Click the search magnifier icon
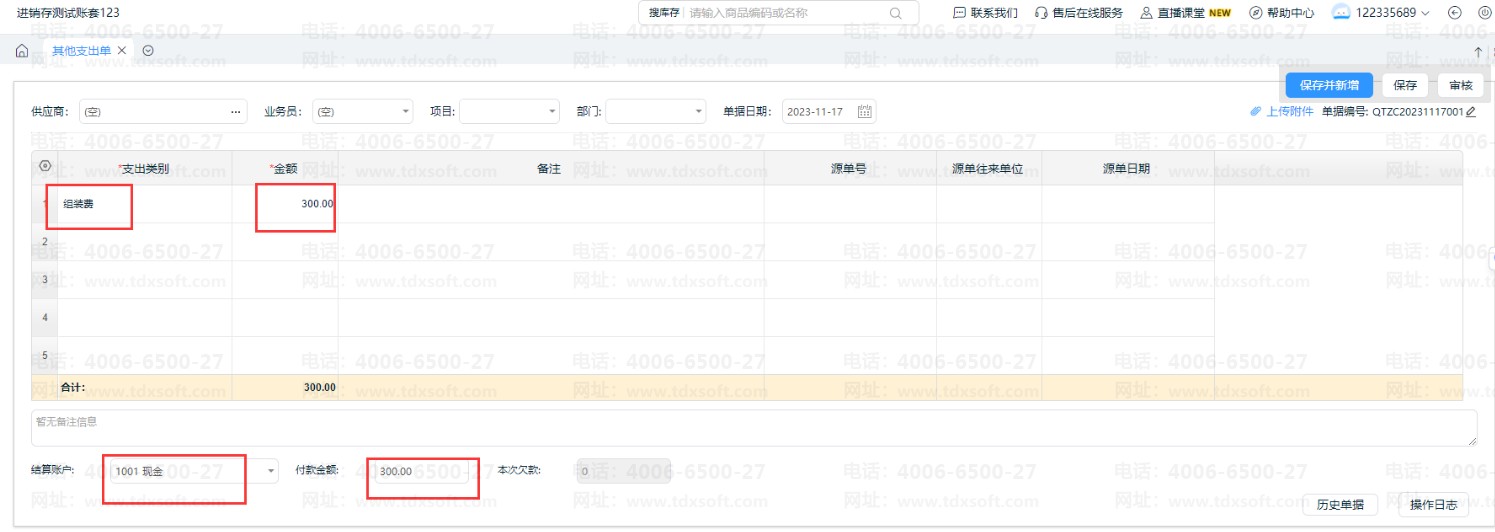The width and height of the screenshot is (1495, 532). click(x=895, y=13)
